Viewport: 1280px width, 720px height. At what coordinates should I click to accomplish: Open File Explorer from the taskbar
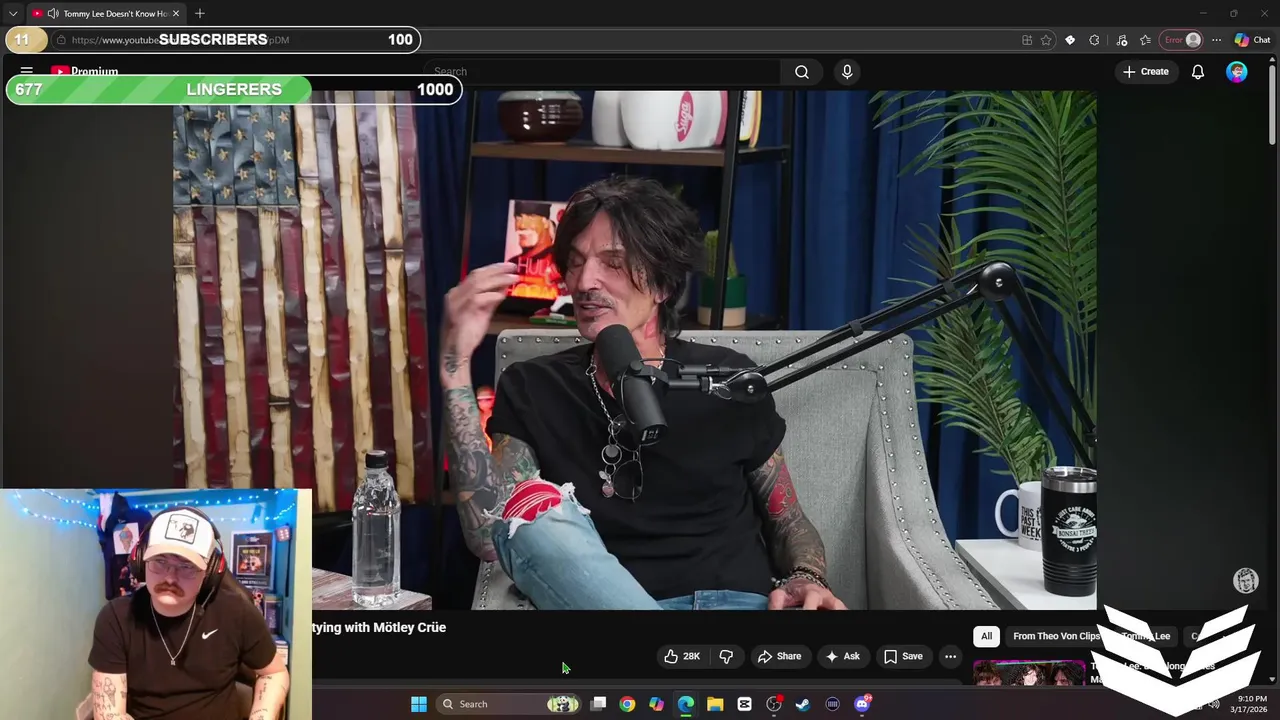point(715,704)
